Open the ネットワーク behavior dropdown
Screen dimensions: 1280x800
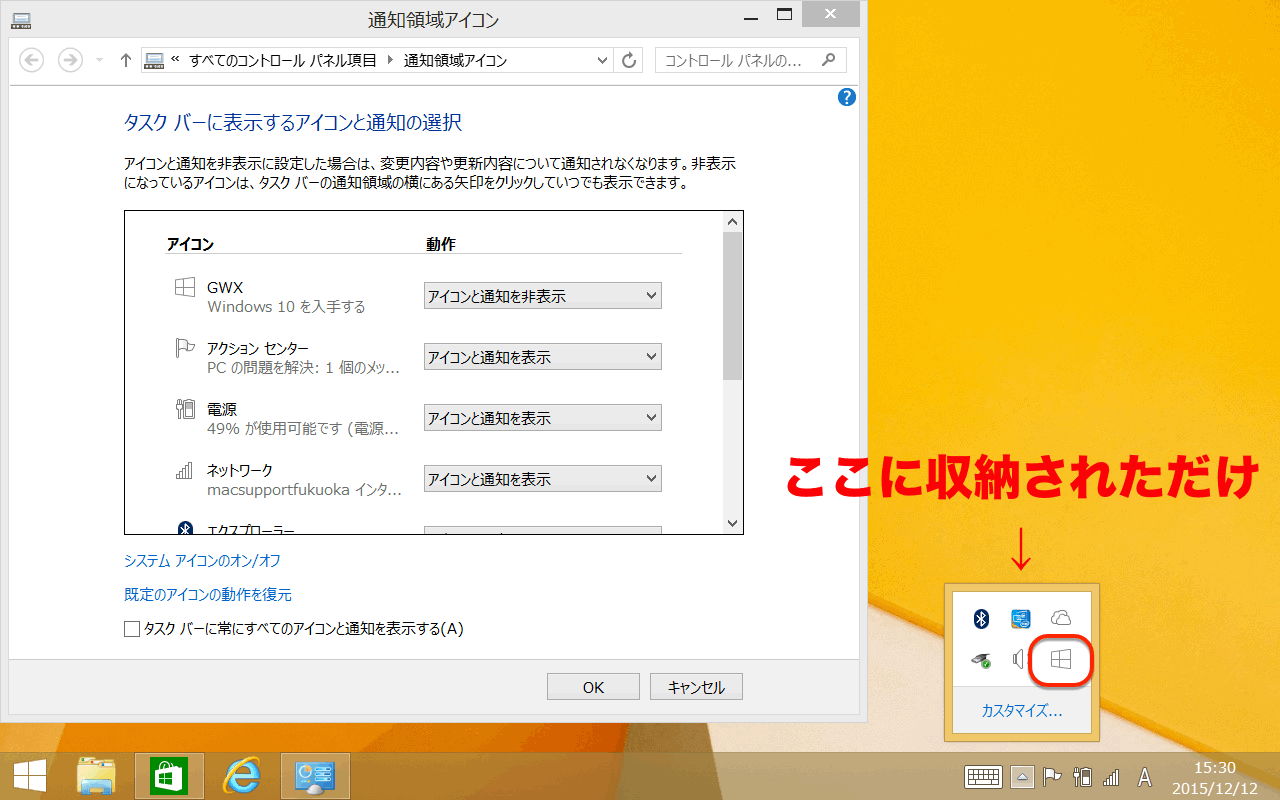coord(542,479)
